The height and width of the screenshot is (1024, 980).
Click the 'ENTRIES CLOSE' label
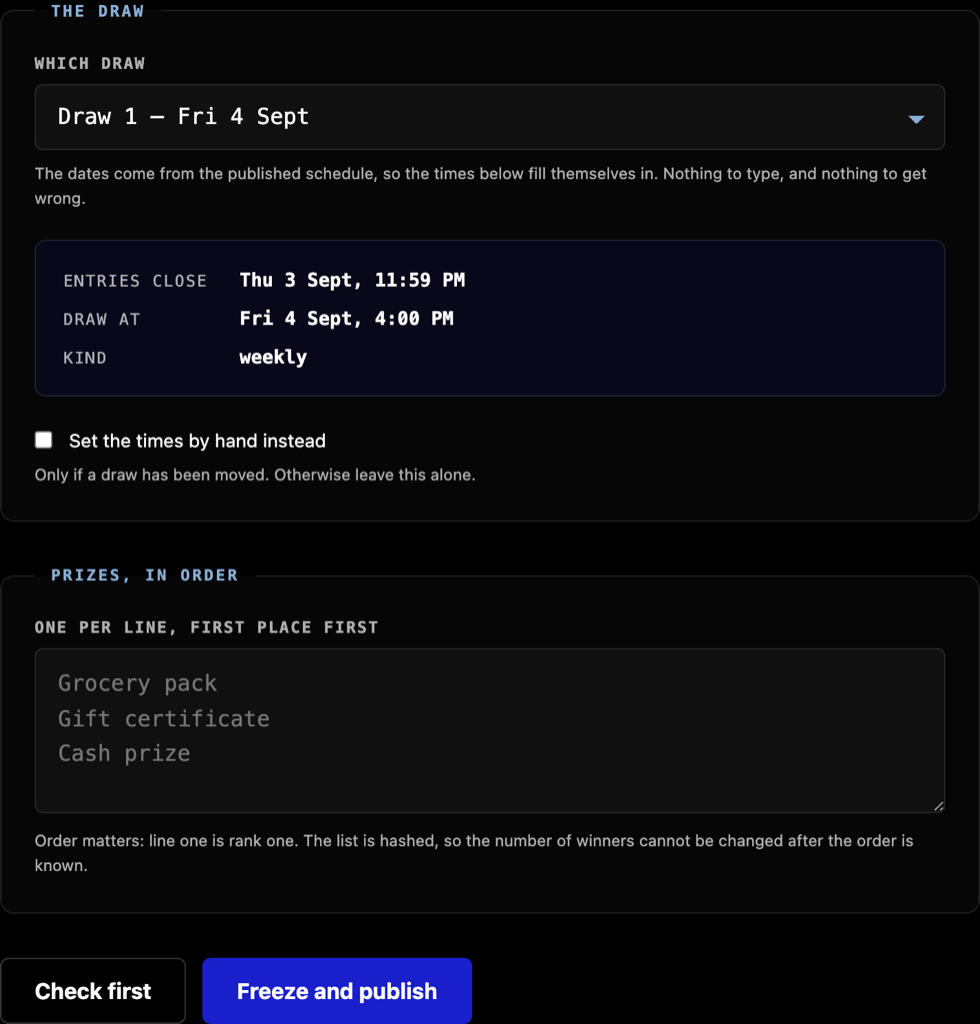click(134, 281)
